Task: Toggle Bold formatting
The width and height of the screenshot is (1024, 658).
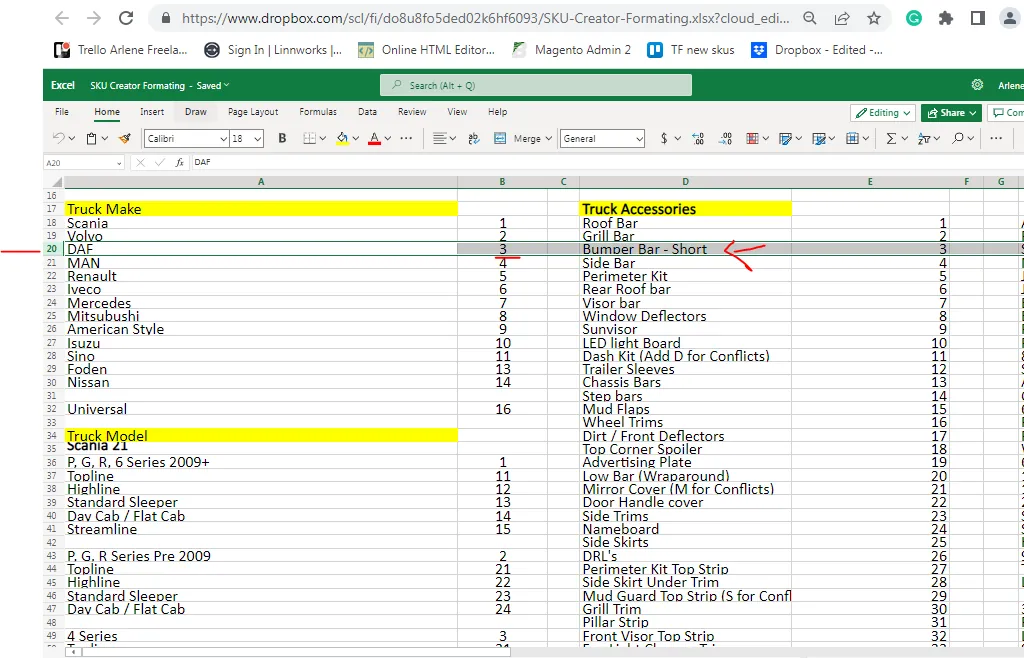Action: click(x=282, y=138)
